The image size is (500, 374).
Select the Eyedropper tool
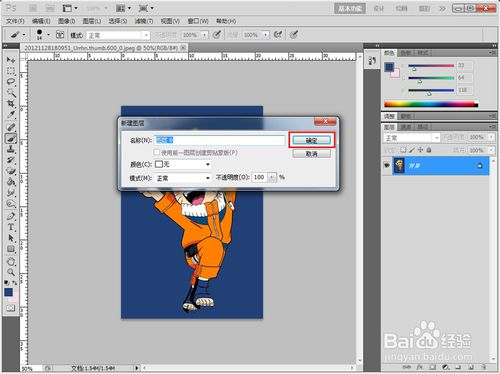pos(11,115)
